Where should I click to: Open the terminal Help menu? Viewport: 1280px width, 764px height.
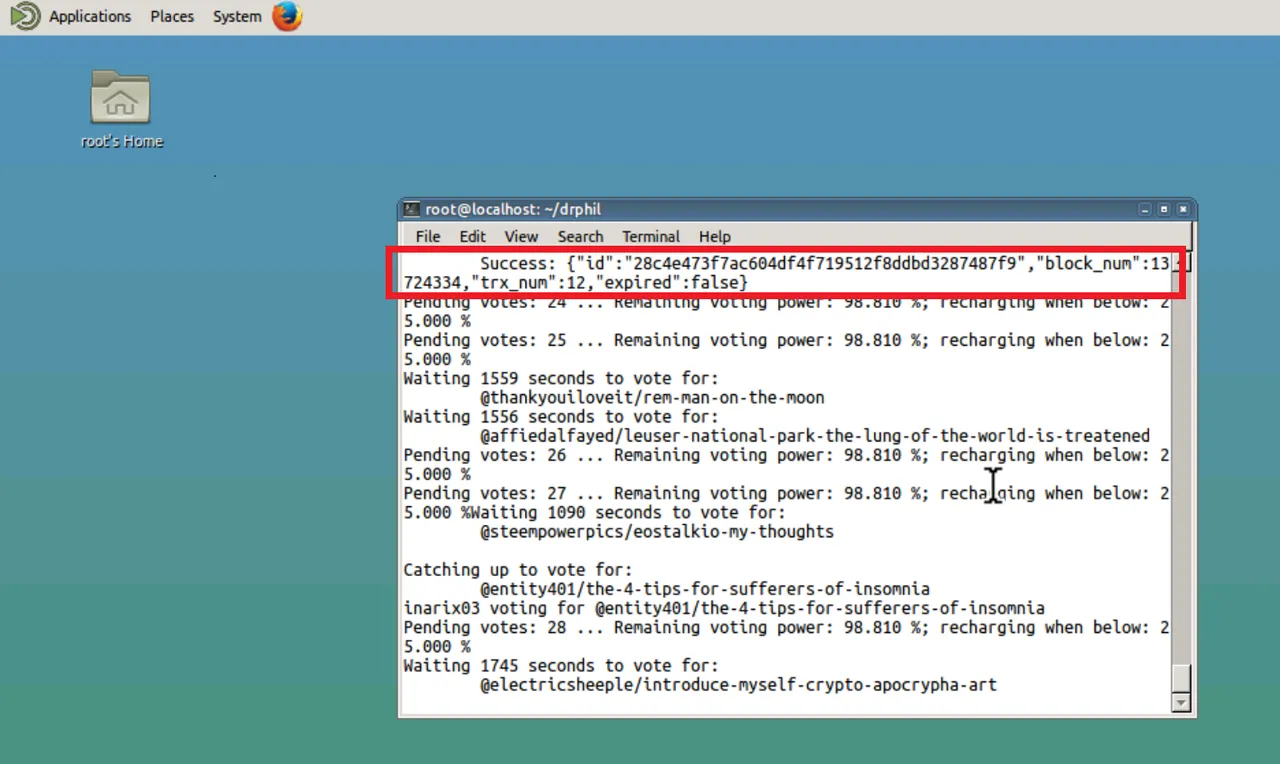coord(714,237)
